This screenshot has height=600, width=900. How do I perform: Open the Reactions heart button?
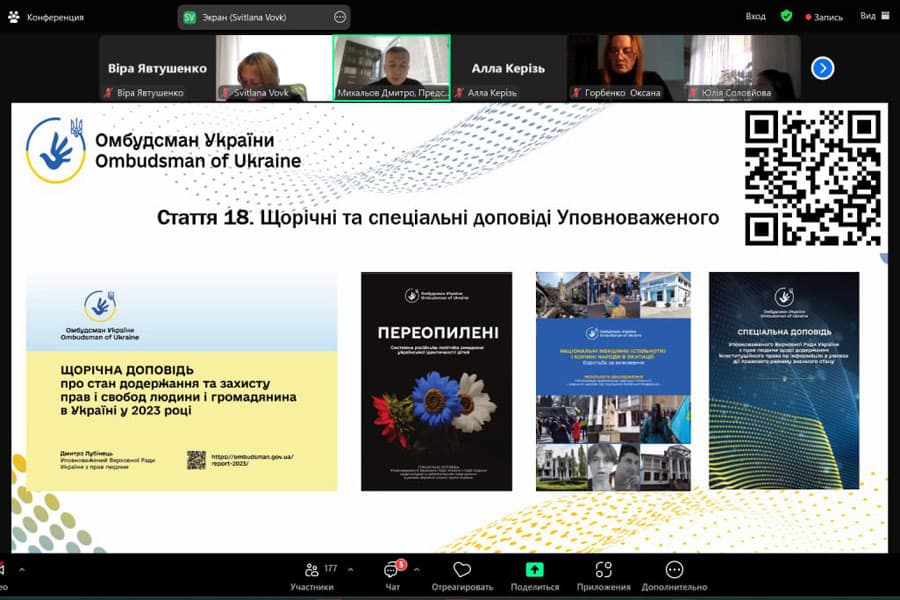(x=462, y=576)
